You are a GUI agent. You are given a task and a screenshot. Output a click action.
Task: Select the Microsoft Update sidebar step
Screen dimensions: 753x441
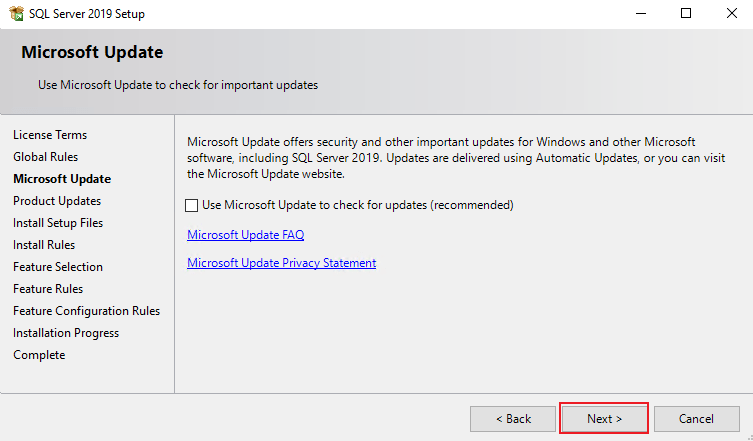62,179
